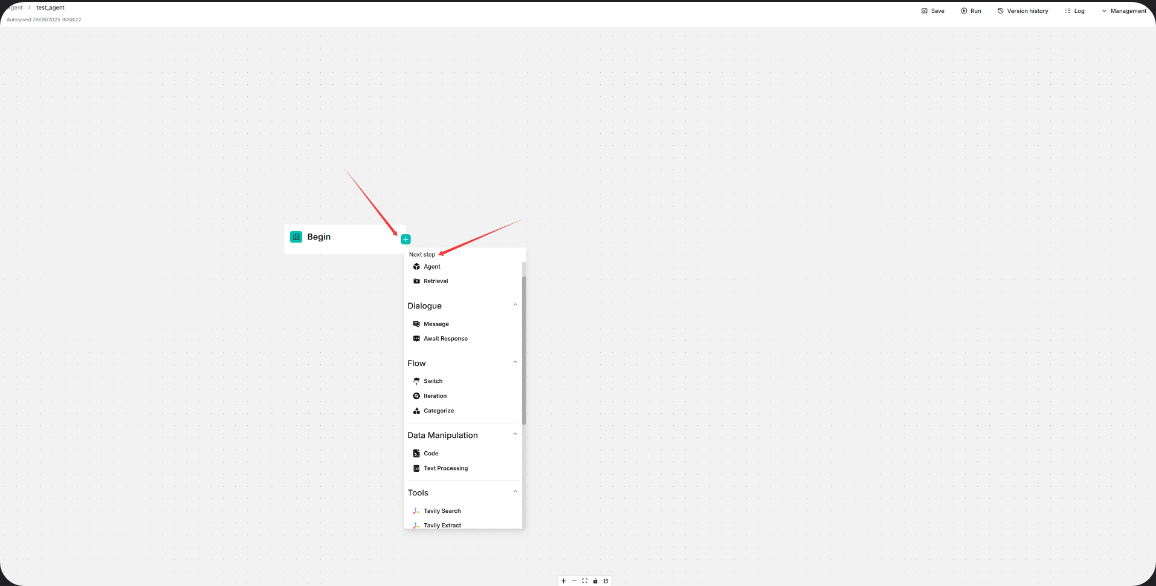Click the Await Response icon
This screenshot has height=586, width=1156.
[416, 339]
